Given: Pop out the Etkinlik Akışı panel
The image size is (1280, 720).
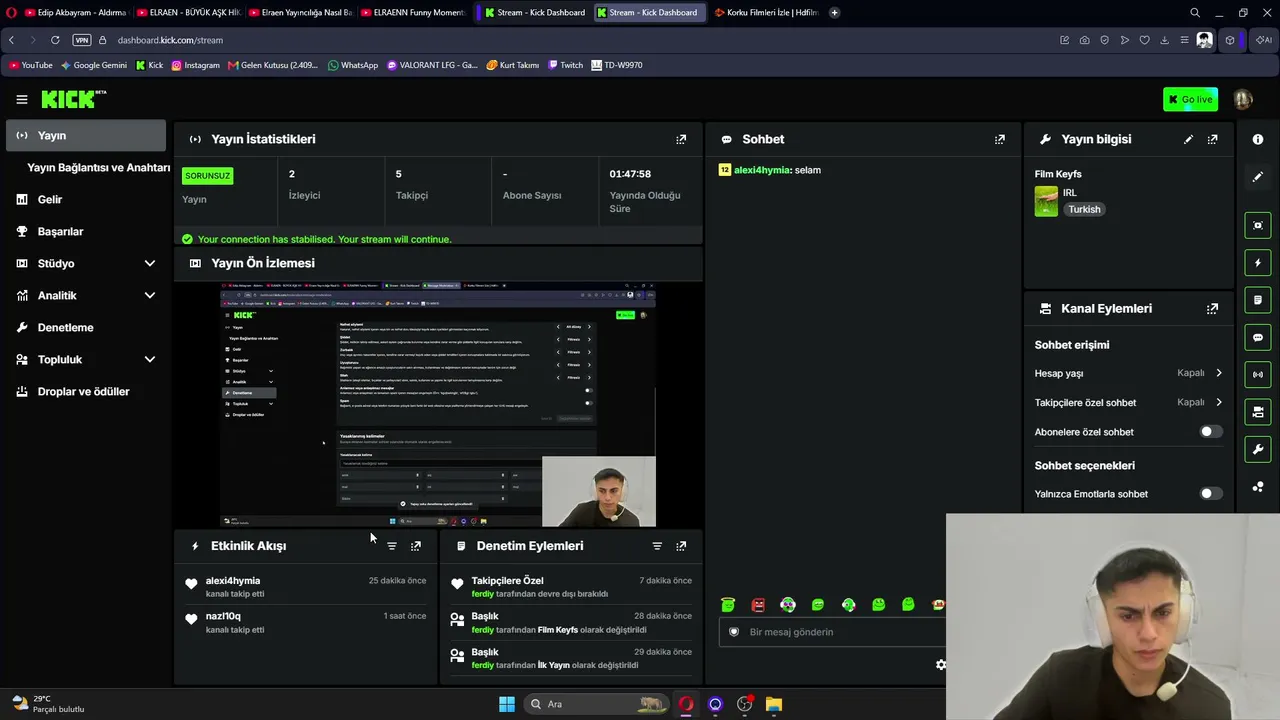Looking at the screenshot, I should pos(416,546).
